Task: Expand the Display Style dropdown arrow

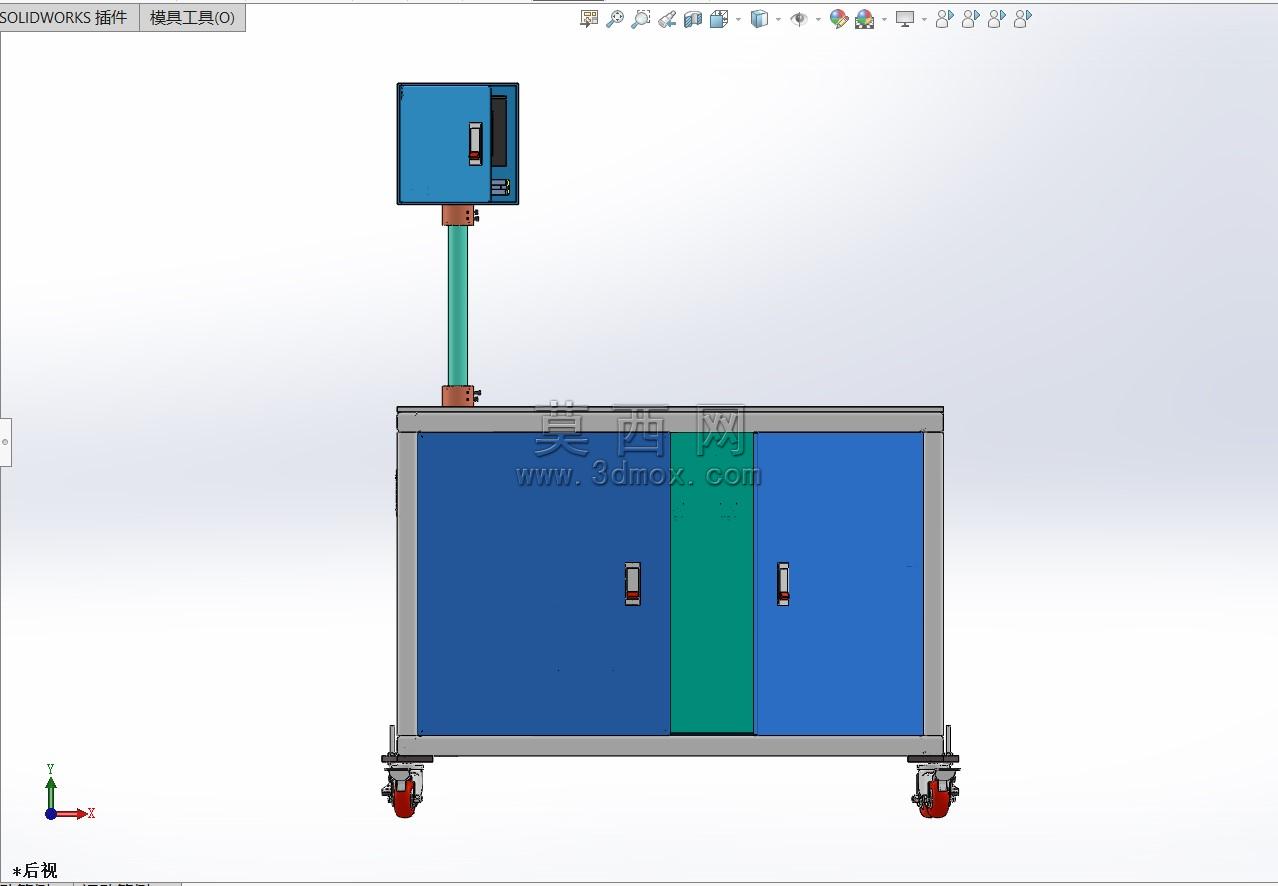Action: click(778, 19)
